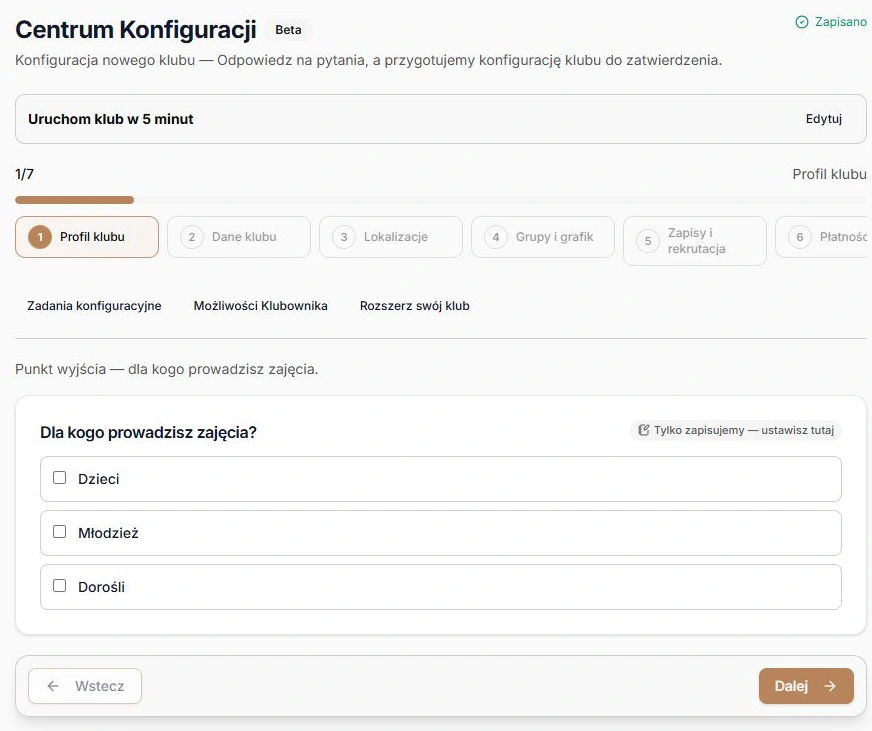872x731 pixels.
Task: Check the Dzieci checkbox
Action: [x=60, y=478]
